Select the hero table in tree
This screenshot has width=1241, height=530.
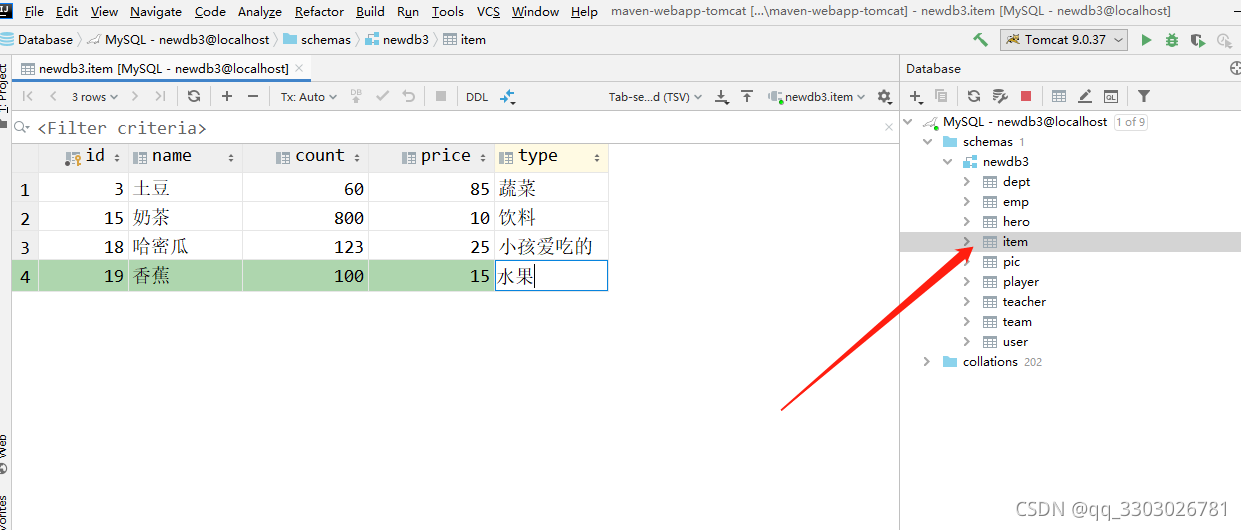[1016, 222]
